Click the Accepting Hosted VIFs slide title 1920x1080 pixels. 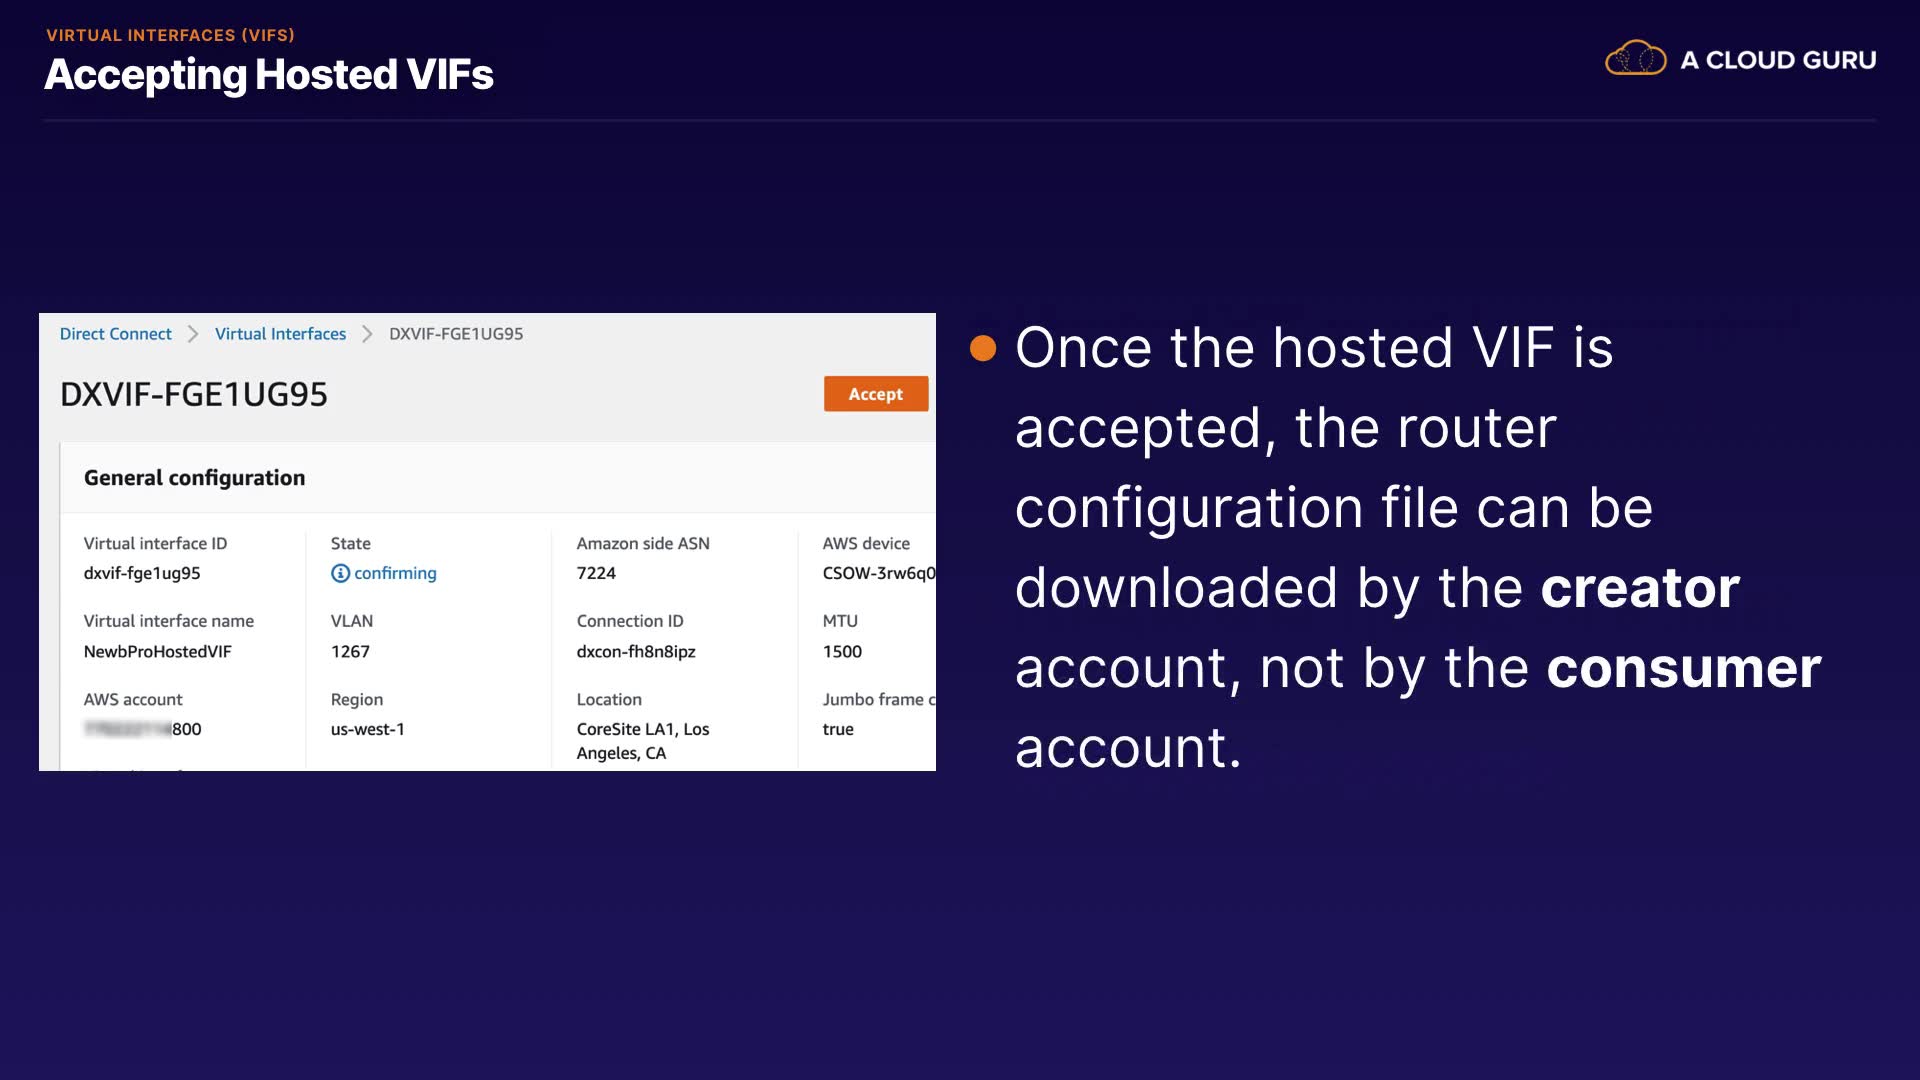point(269,75)
